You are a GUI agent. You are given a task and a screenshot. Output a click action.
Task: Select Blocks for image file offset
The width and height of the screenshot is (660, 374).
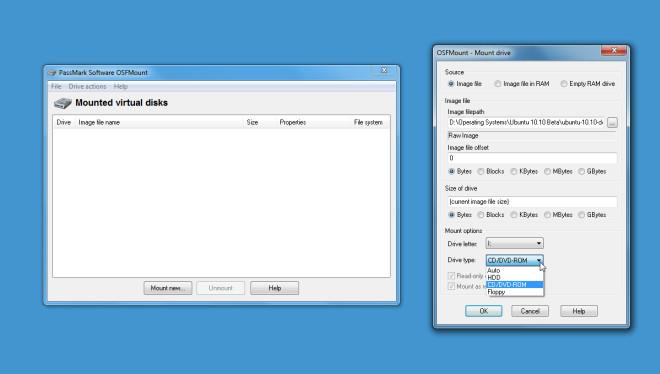pos(481,172)
